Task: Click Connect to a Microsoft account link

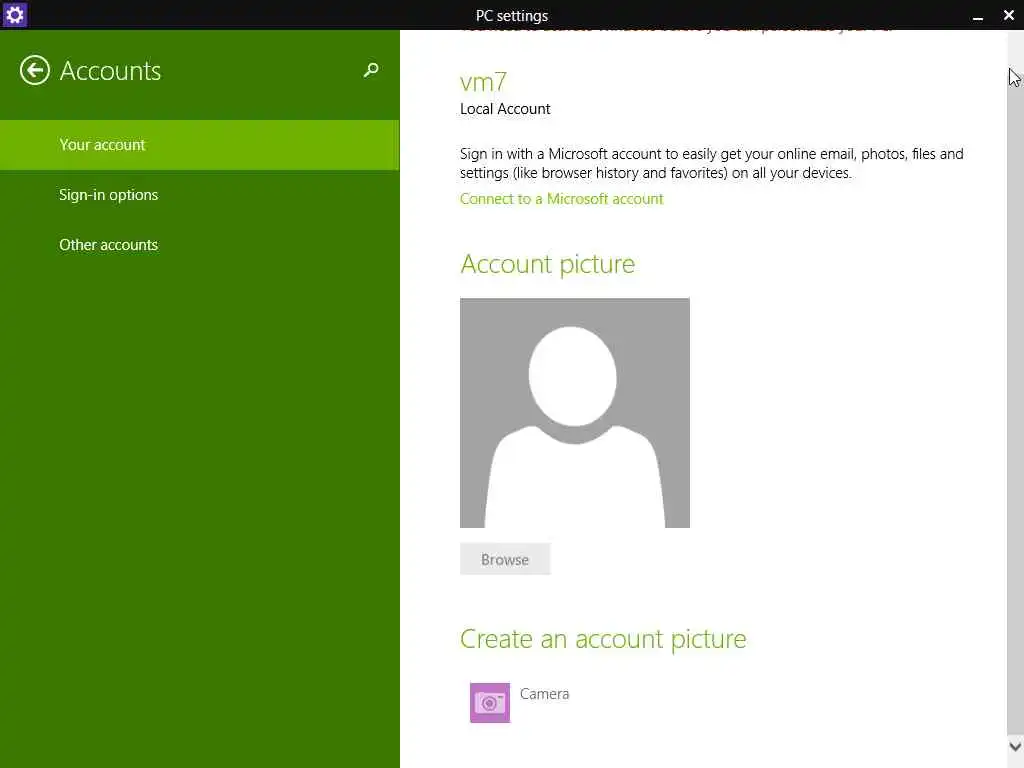Action: click(562, 199)
